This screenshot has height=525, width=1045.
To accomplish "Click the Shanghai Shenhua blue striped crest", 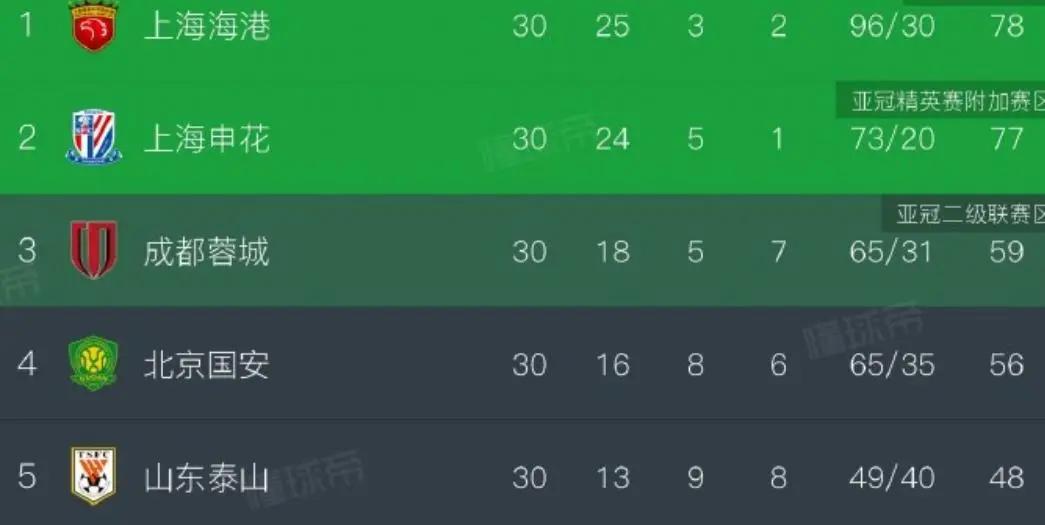I will (x=93, y=137).
